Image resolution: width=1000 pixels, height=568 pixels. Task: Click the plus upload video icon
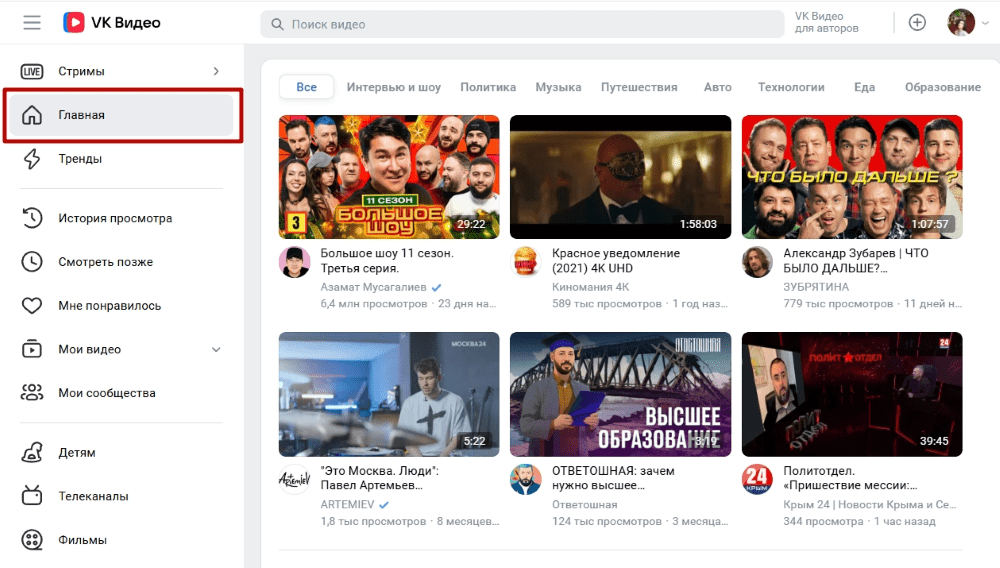917,23
